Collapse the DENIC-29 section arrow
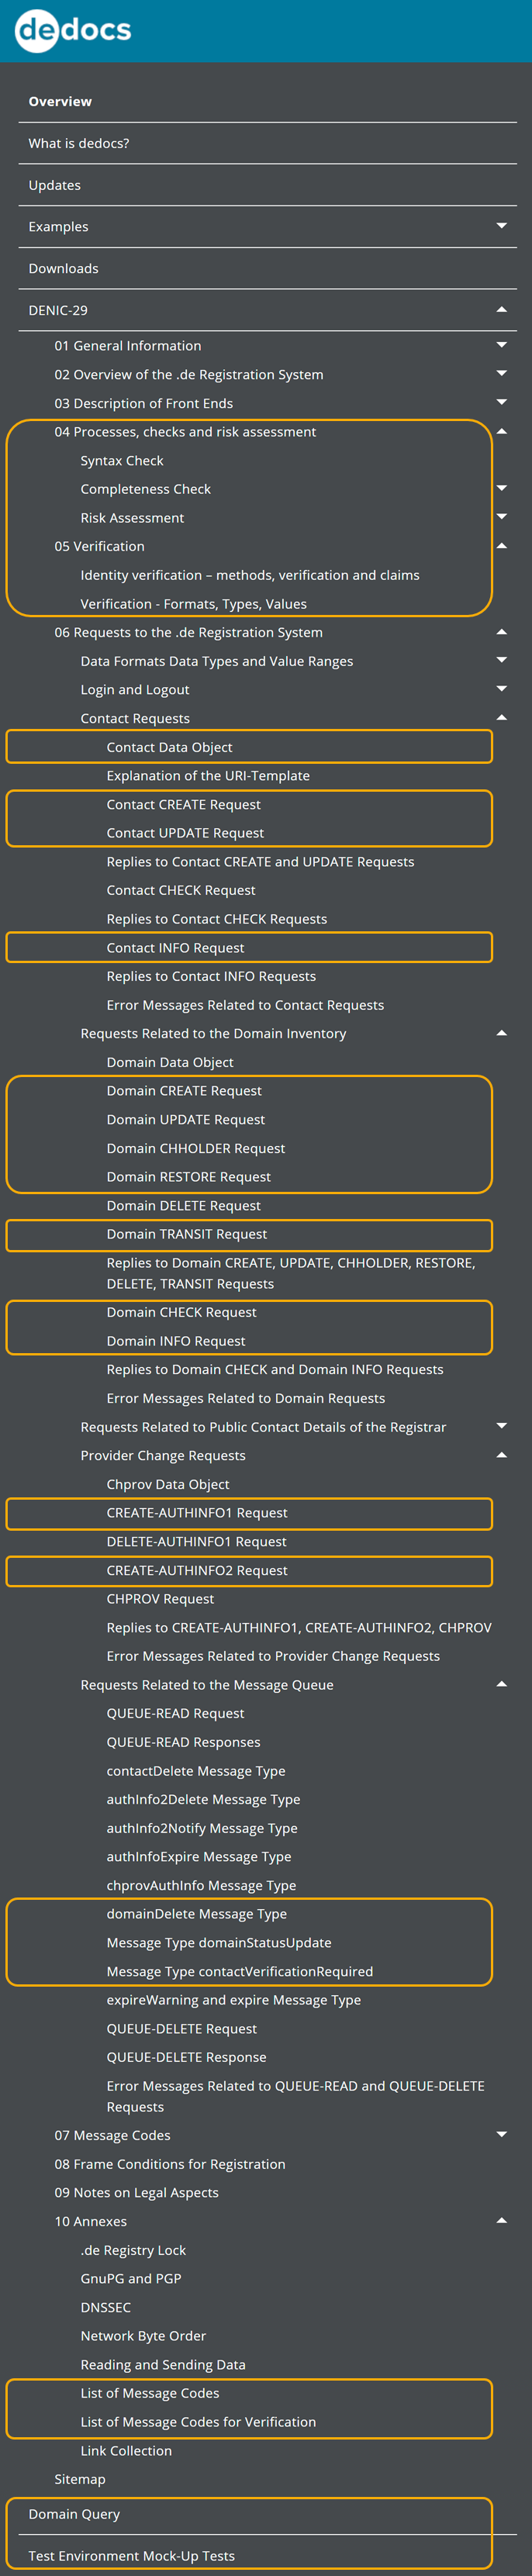The image size is (532, 2576). pos(501,310)
